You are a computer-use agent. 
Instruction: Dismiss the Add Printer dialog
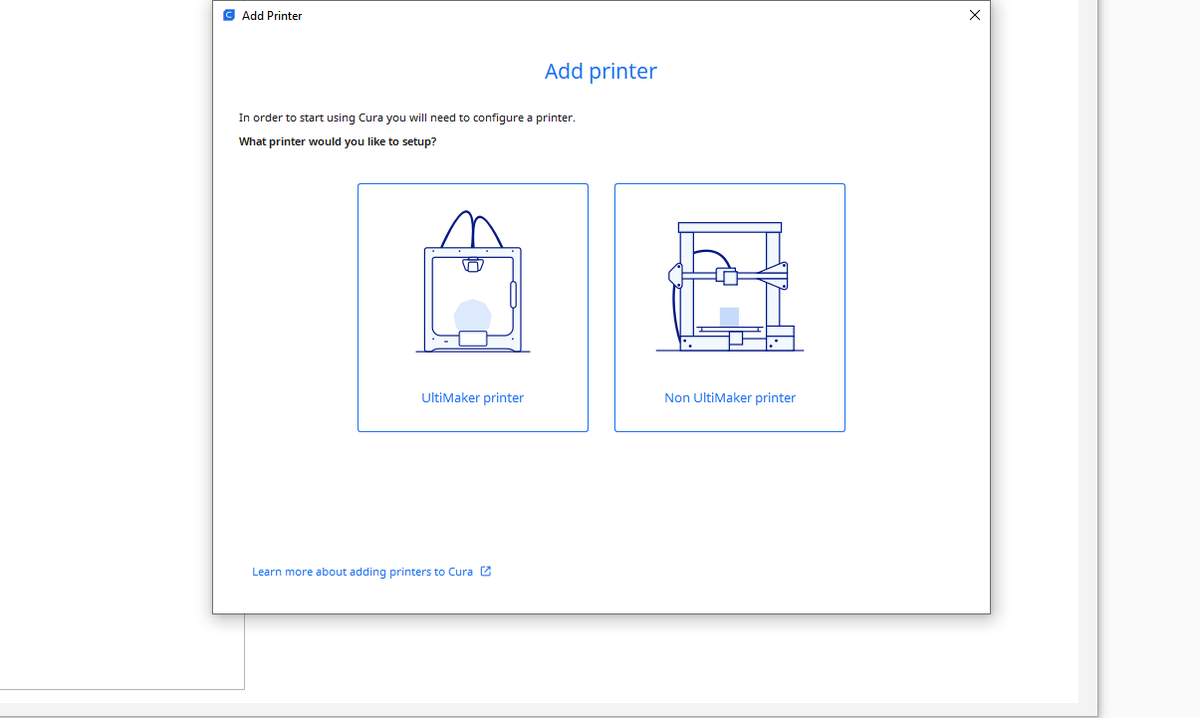[974, 15]
